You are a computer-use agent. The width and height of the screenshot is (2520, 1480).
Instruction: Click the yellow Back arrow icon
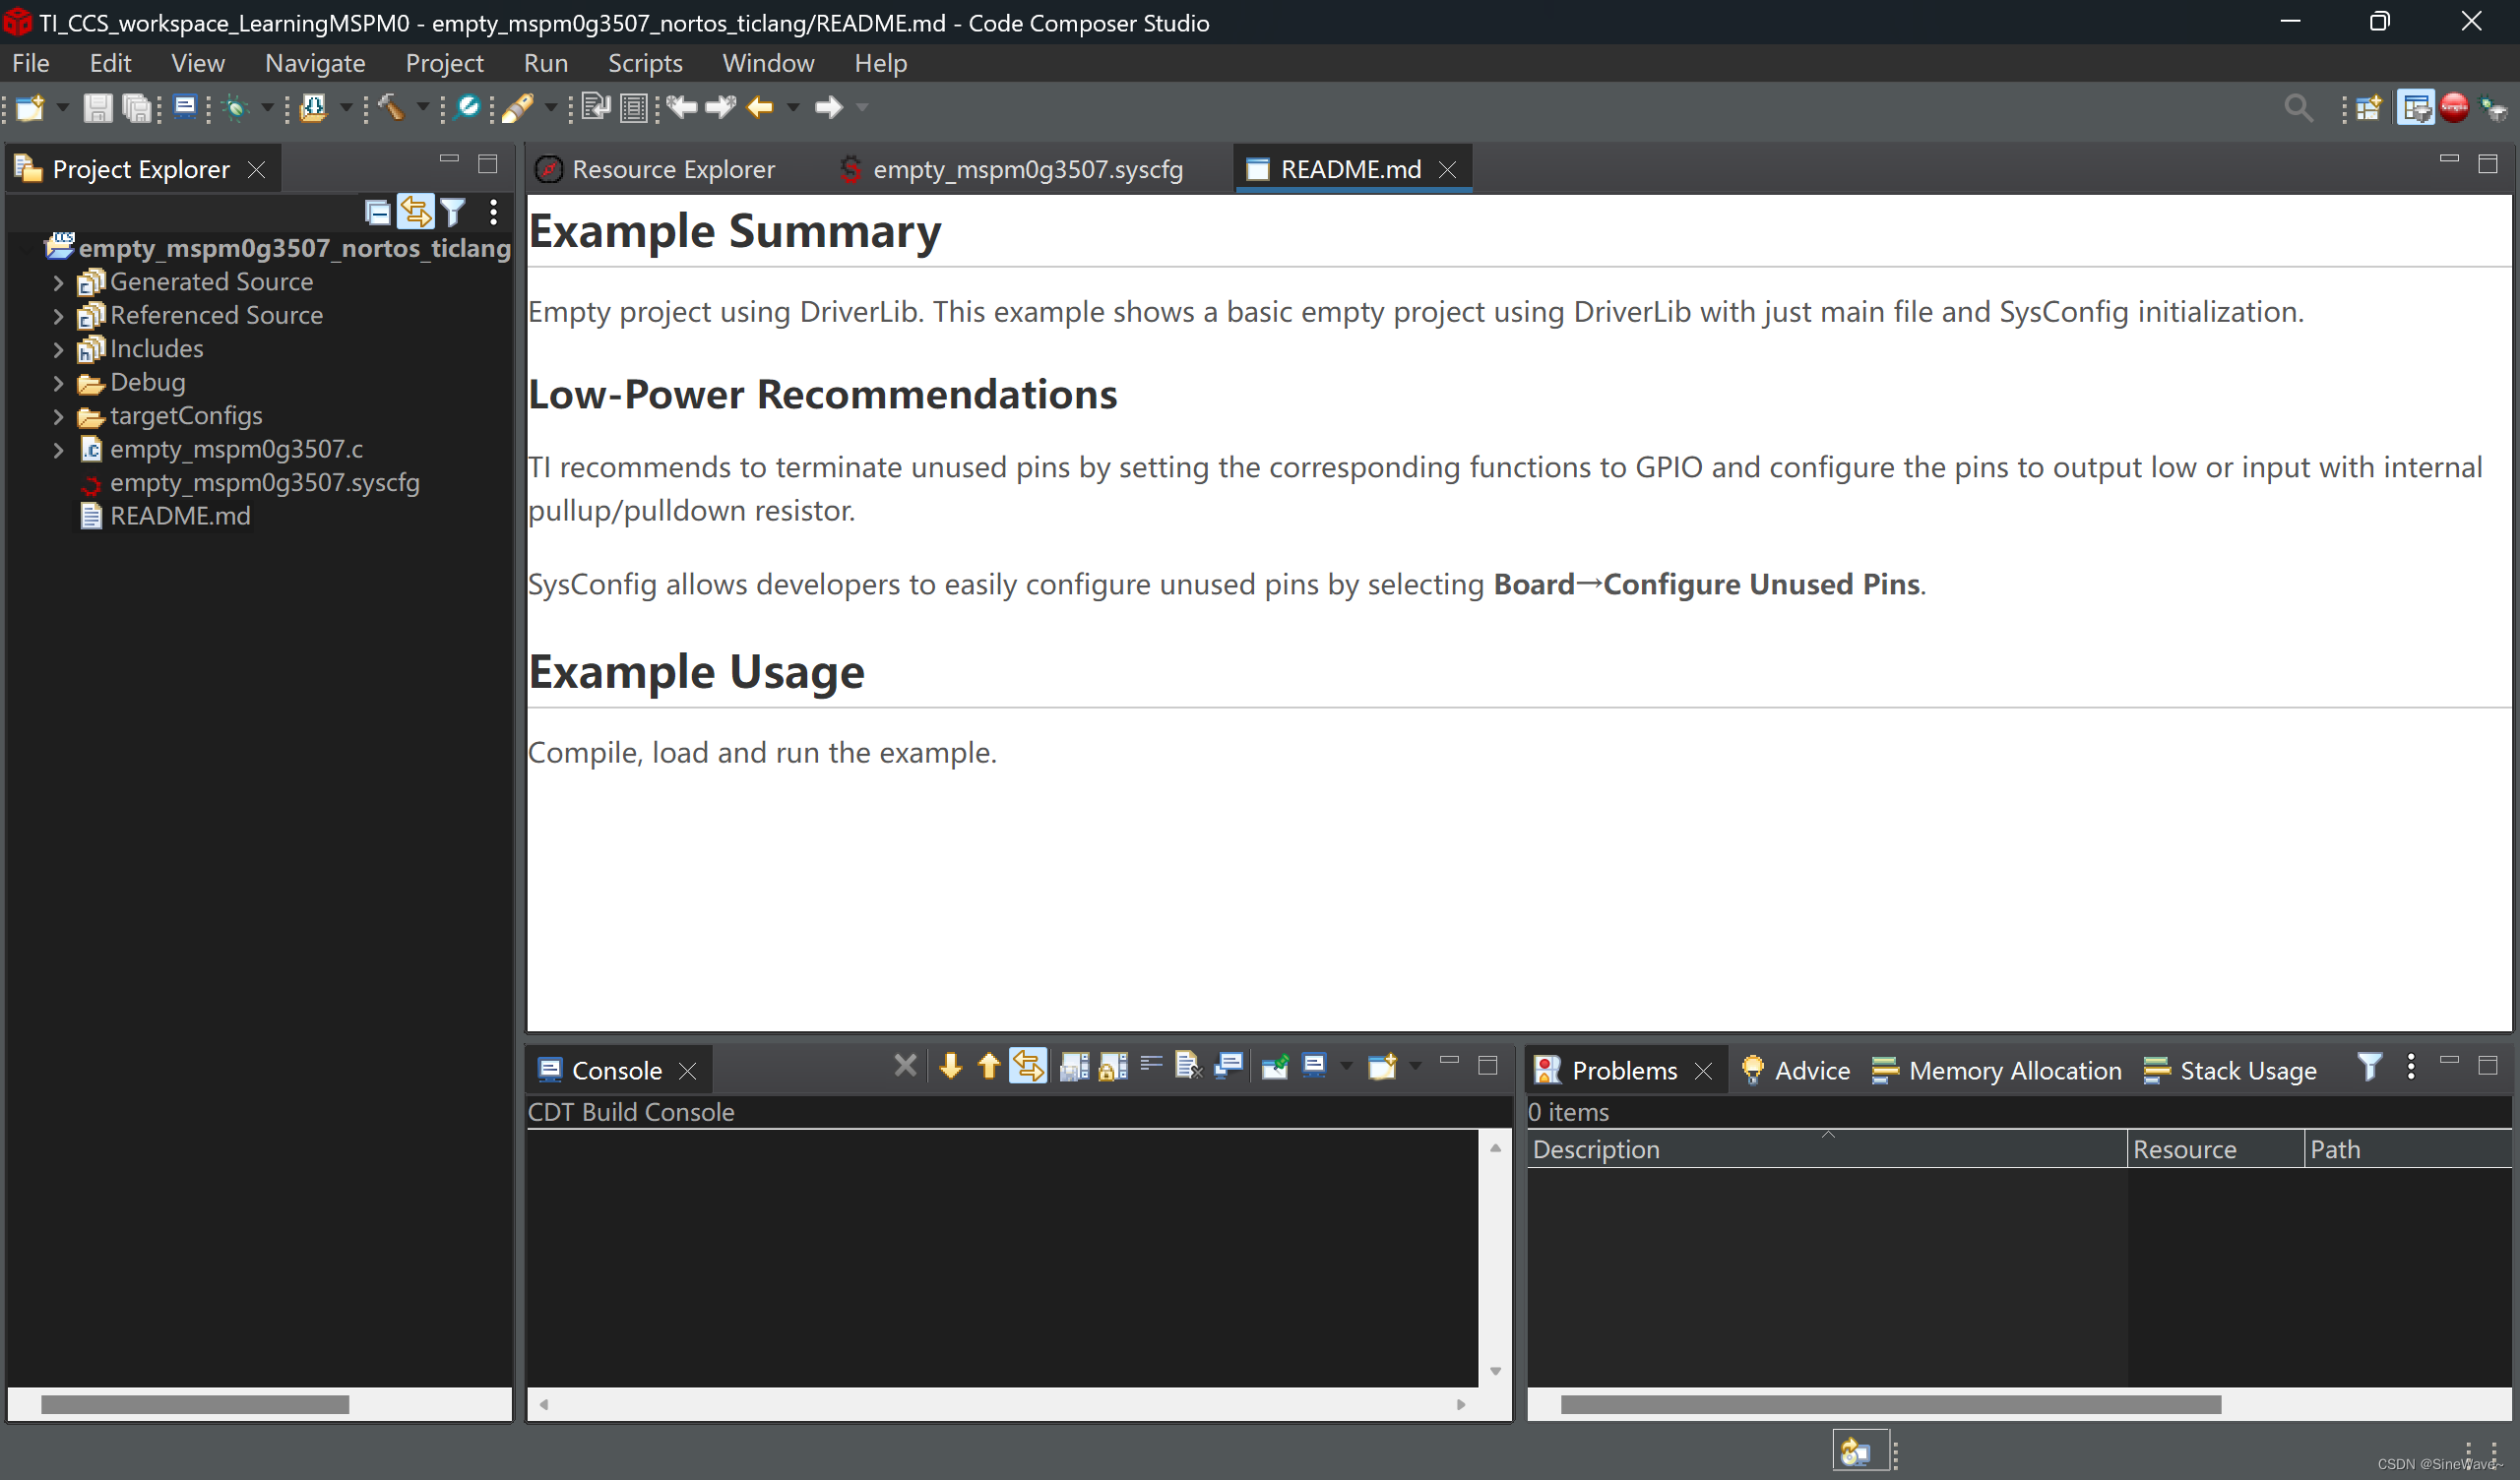(760, 108)
